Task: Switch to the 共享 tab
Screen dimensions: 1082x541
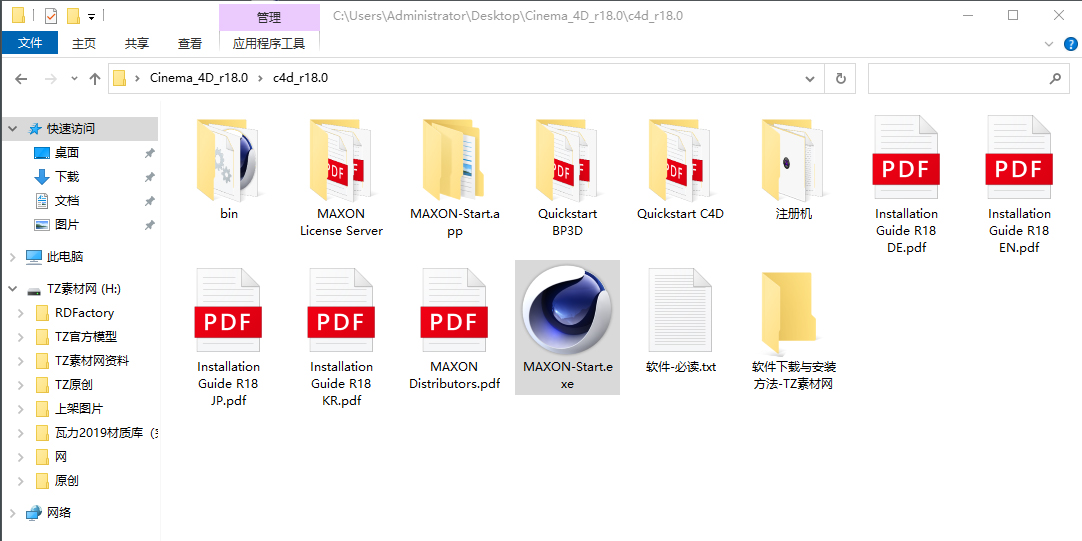Action: 137,43
